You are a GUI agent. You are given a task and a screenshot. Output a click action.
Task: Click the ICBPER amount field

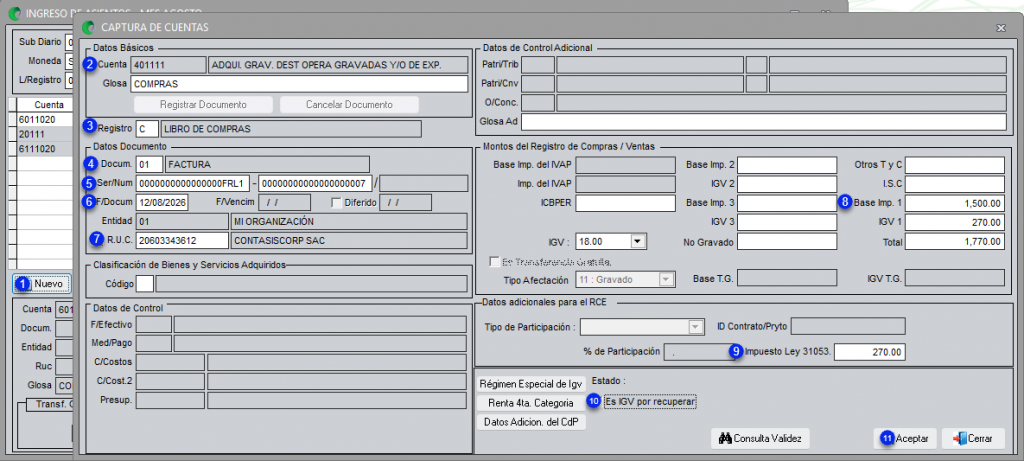625,203
